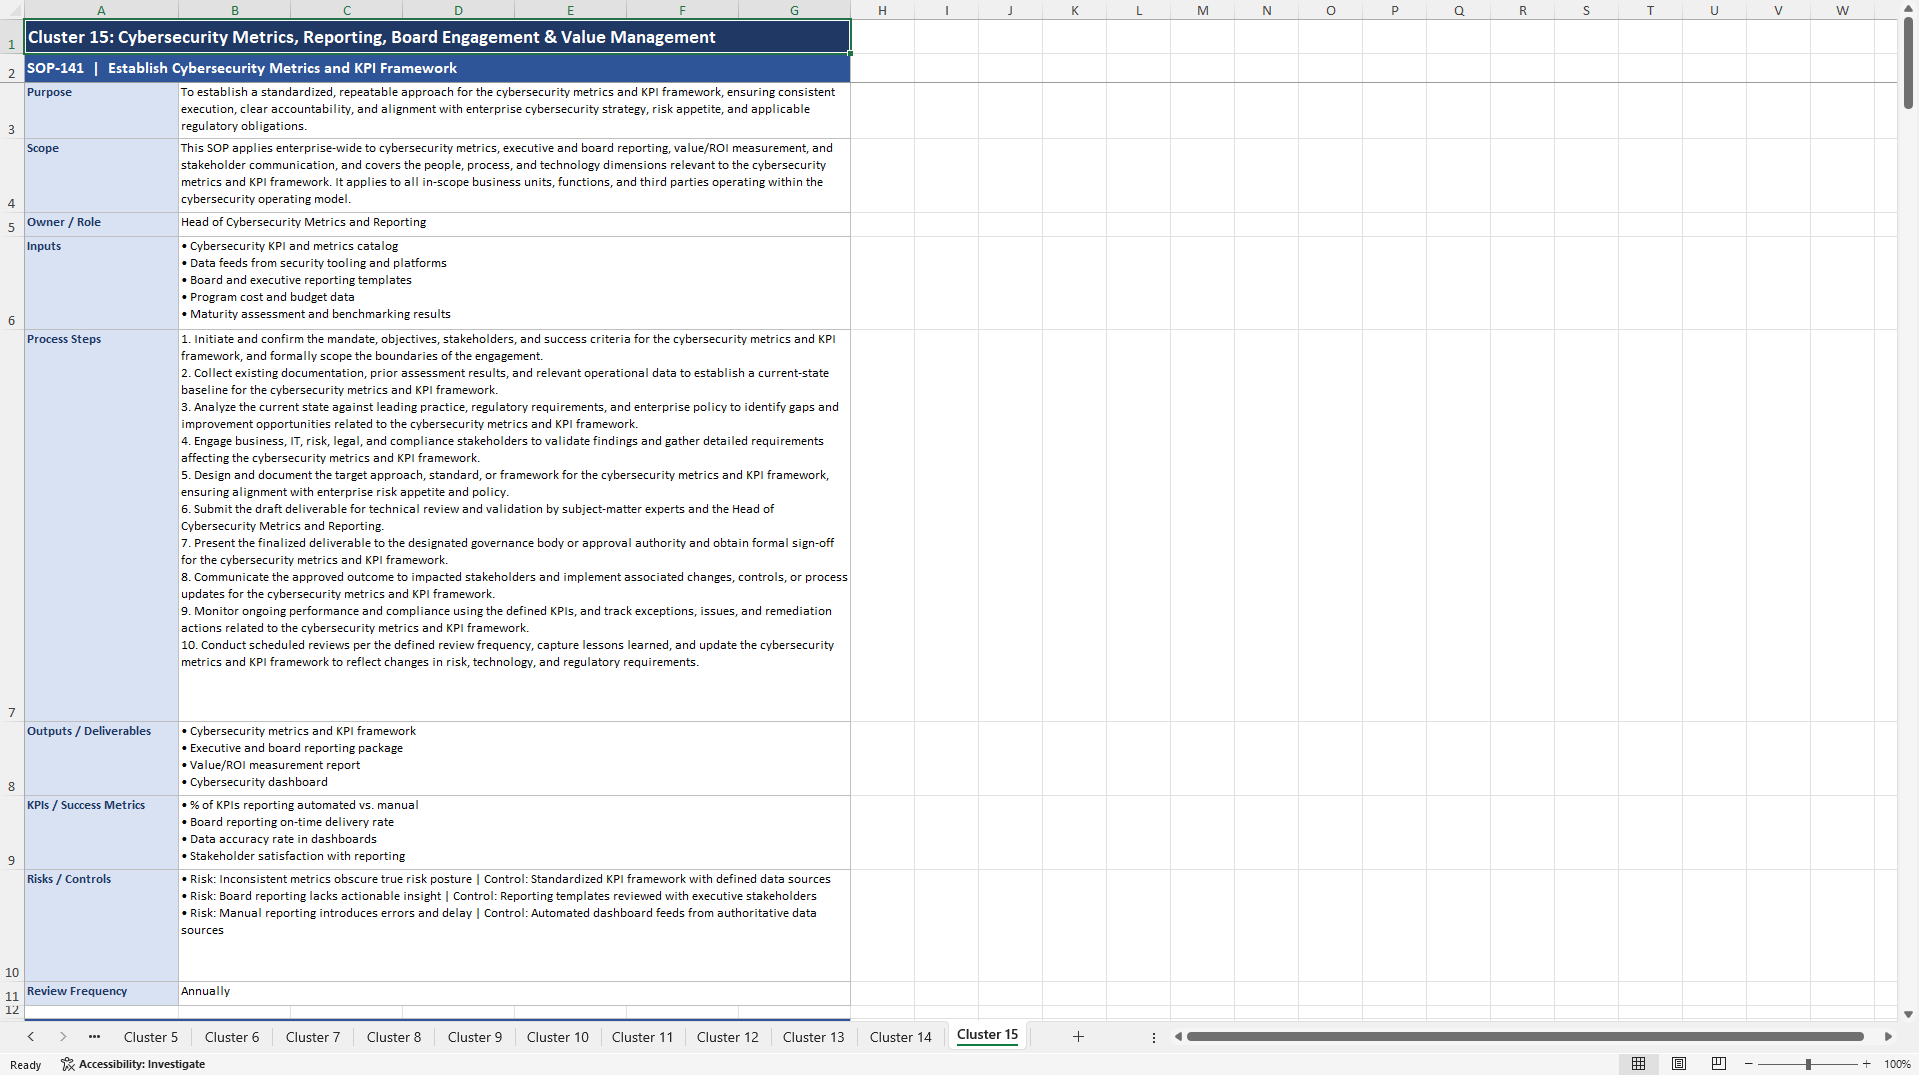The width and height of the screenshot is (1919, 1075).
Task: Select column W header
Action: pyautogui.click(x=1842, y=10)
